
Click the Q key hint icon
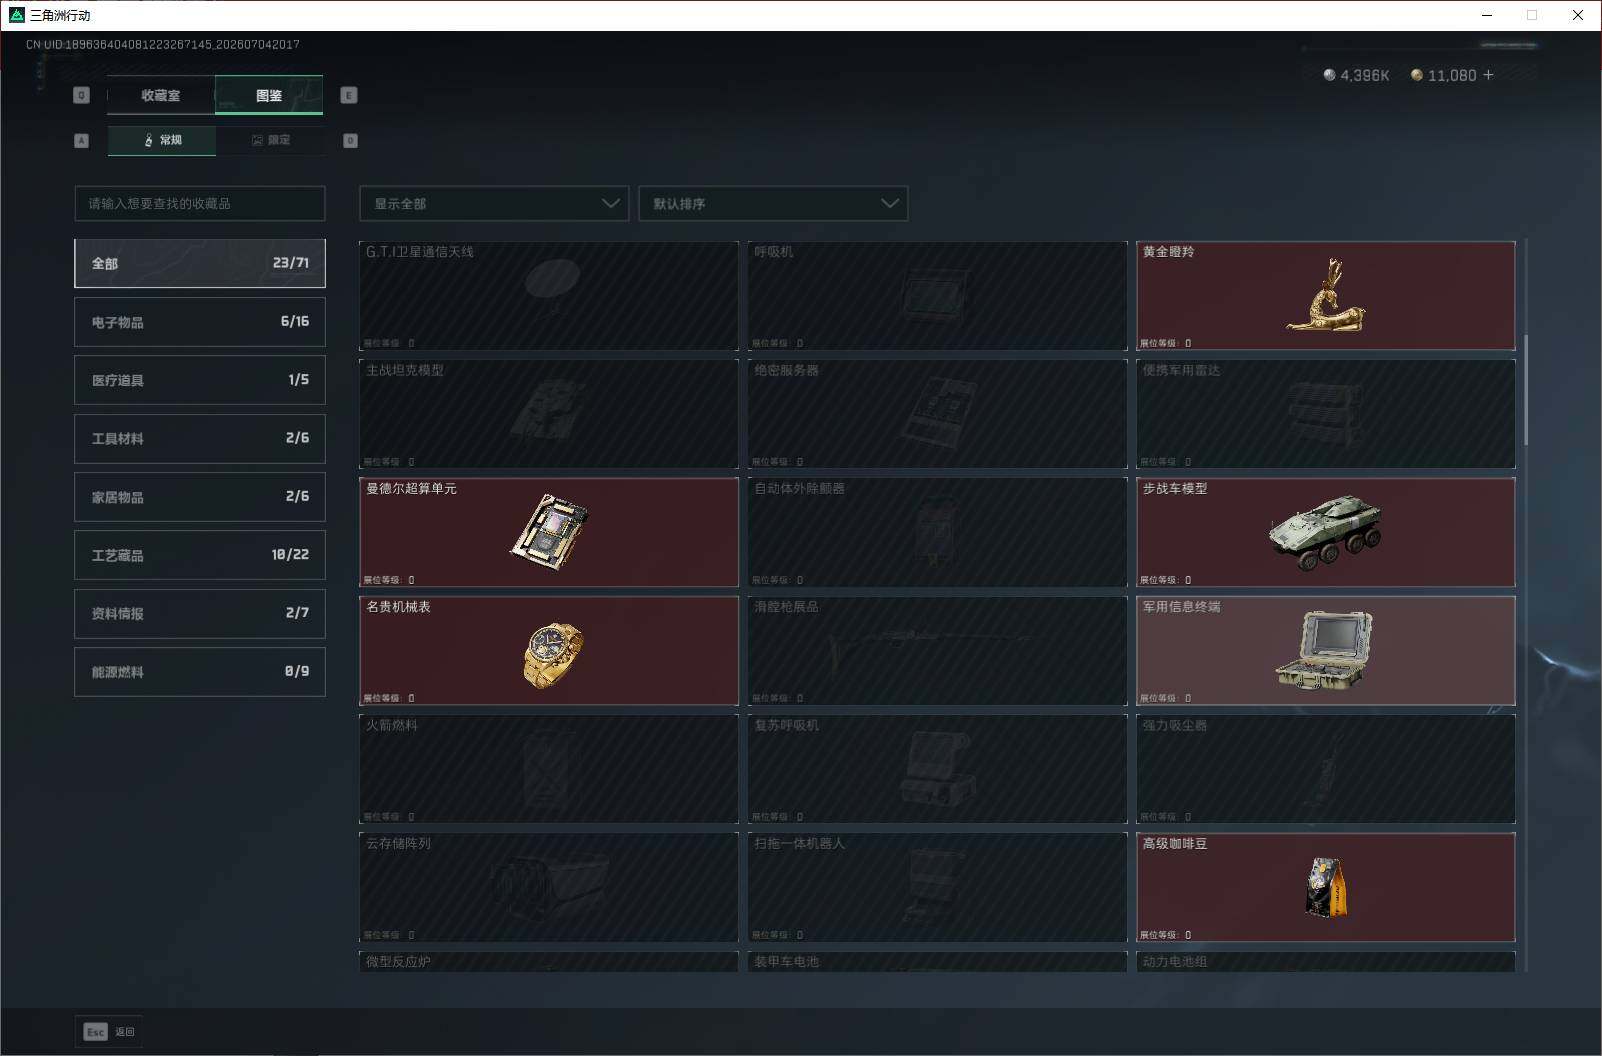click(x=82, y=95)
